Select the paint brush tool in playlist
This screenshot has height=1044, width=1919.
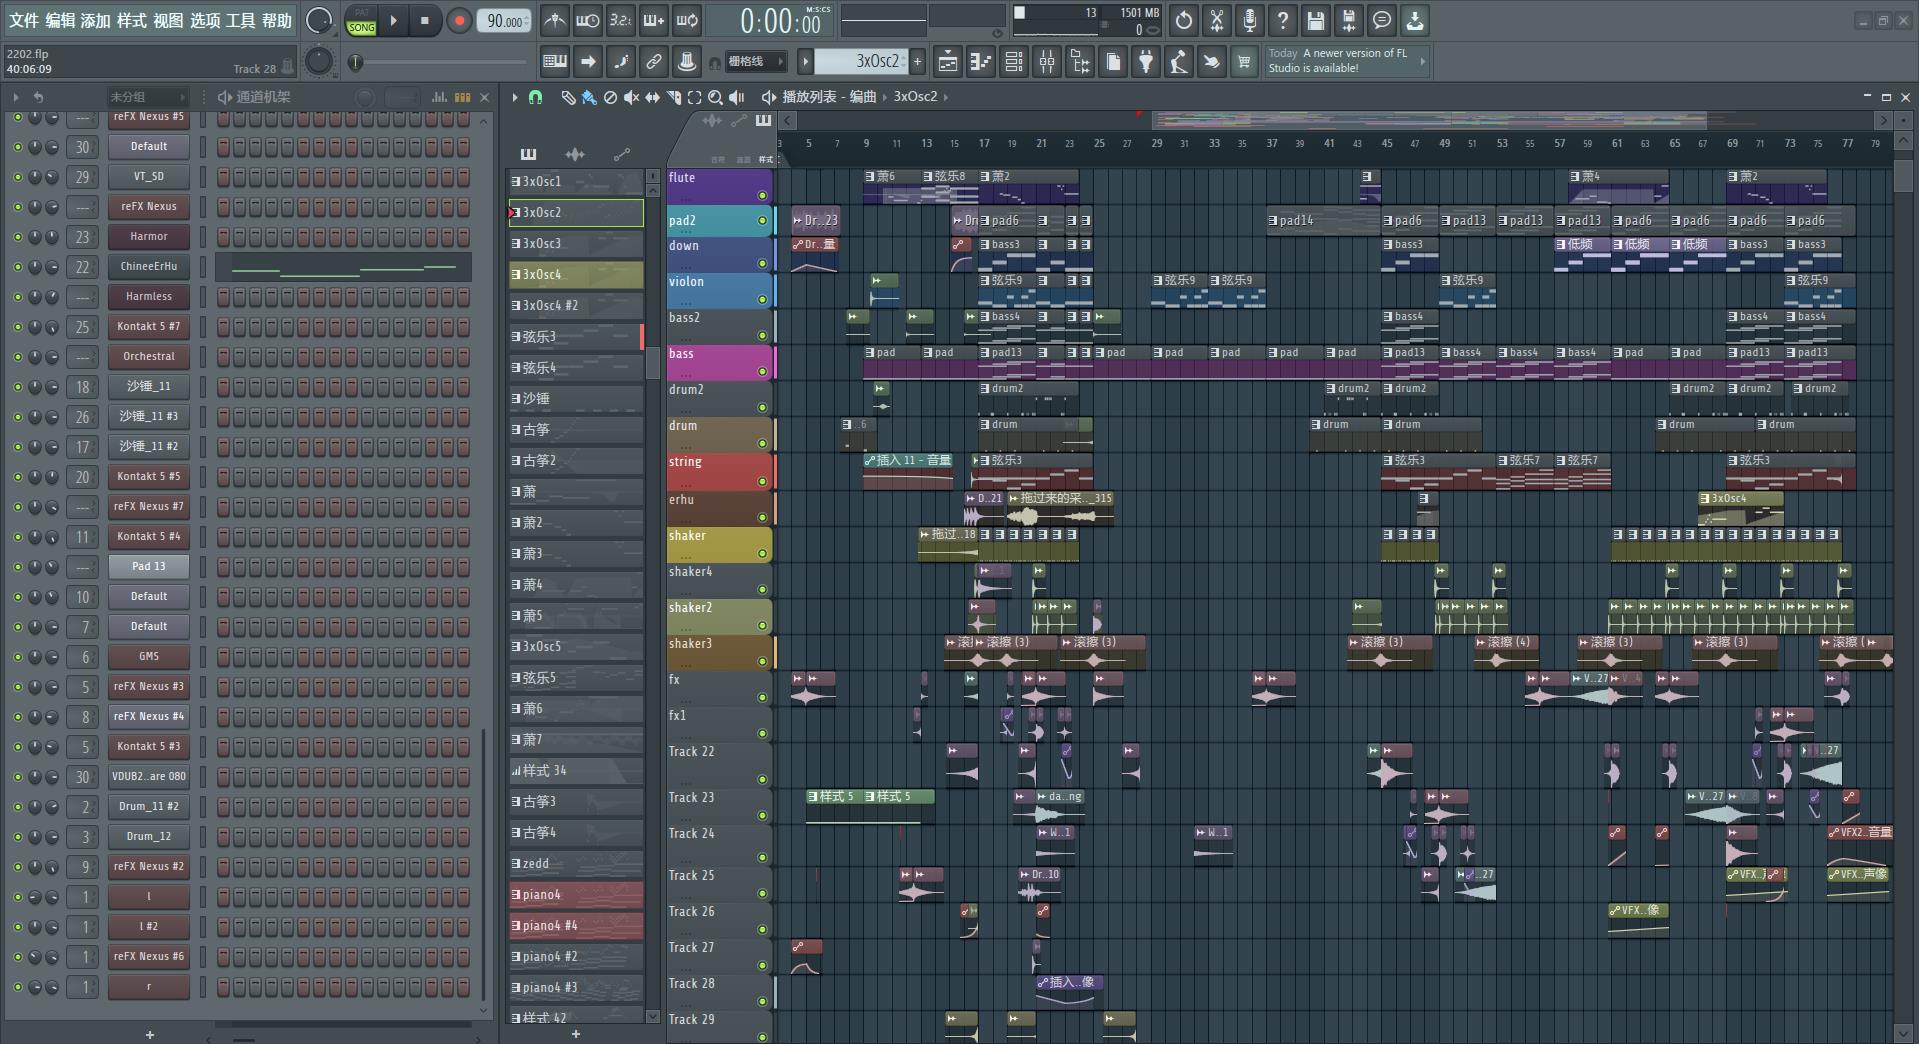click(589, 97)
